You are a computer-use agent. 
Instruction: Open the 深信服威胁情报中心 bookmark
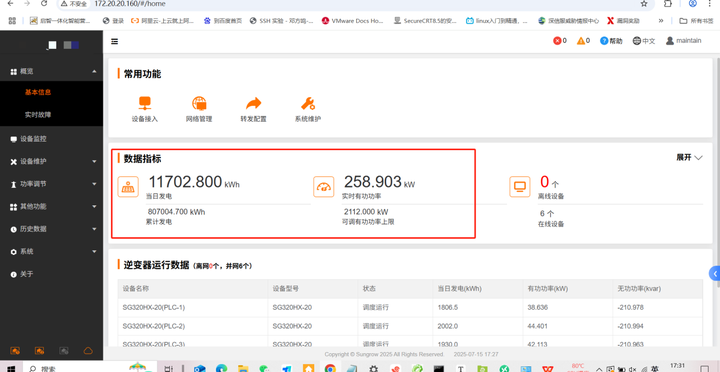pos(568,21)
